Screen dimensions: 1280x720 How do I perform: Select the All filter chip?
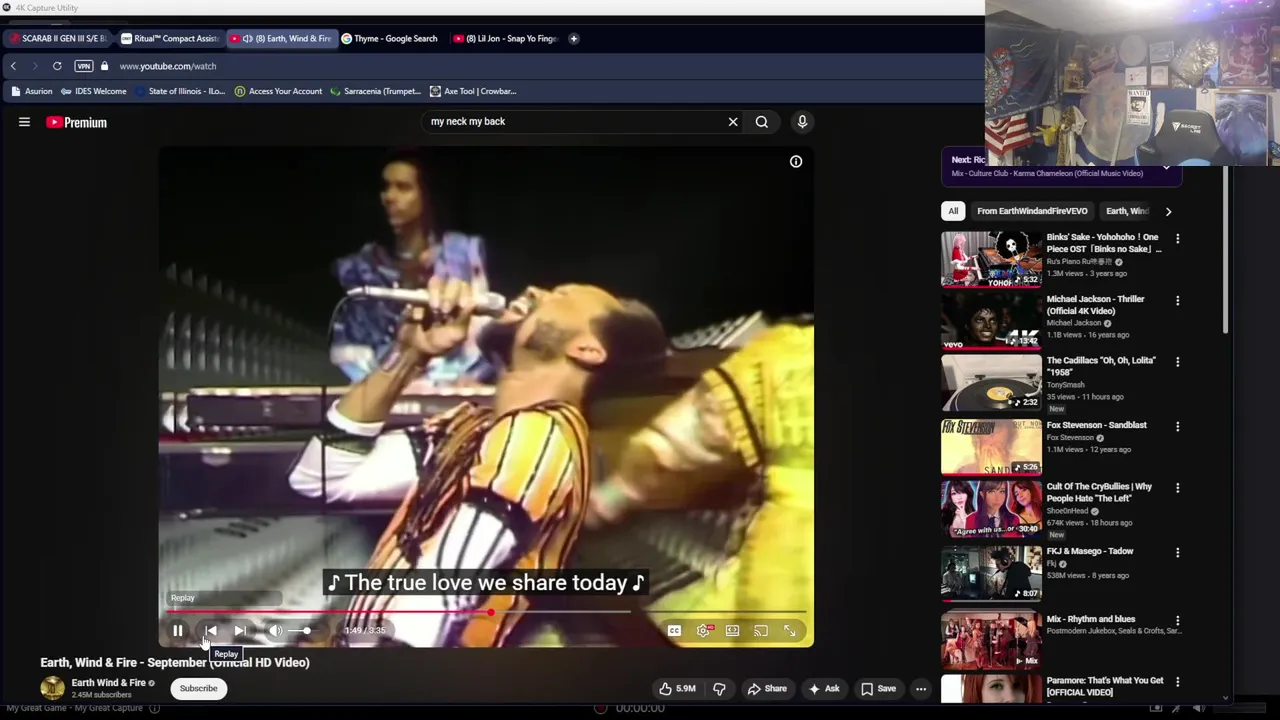(953, 211)
